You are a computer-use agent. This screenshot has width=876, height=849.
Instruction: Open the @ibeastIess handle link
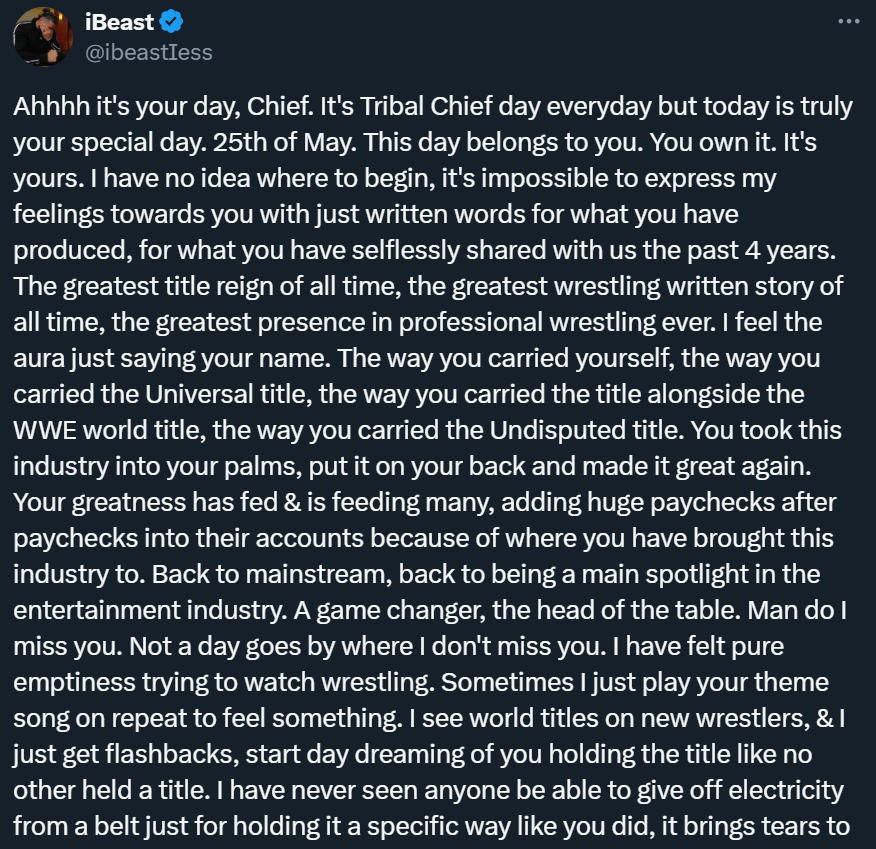[x=149, y=53]
